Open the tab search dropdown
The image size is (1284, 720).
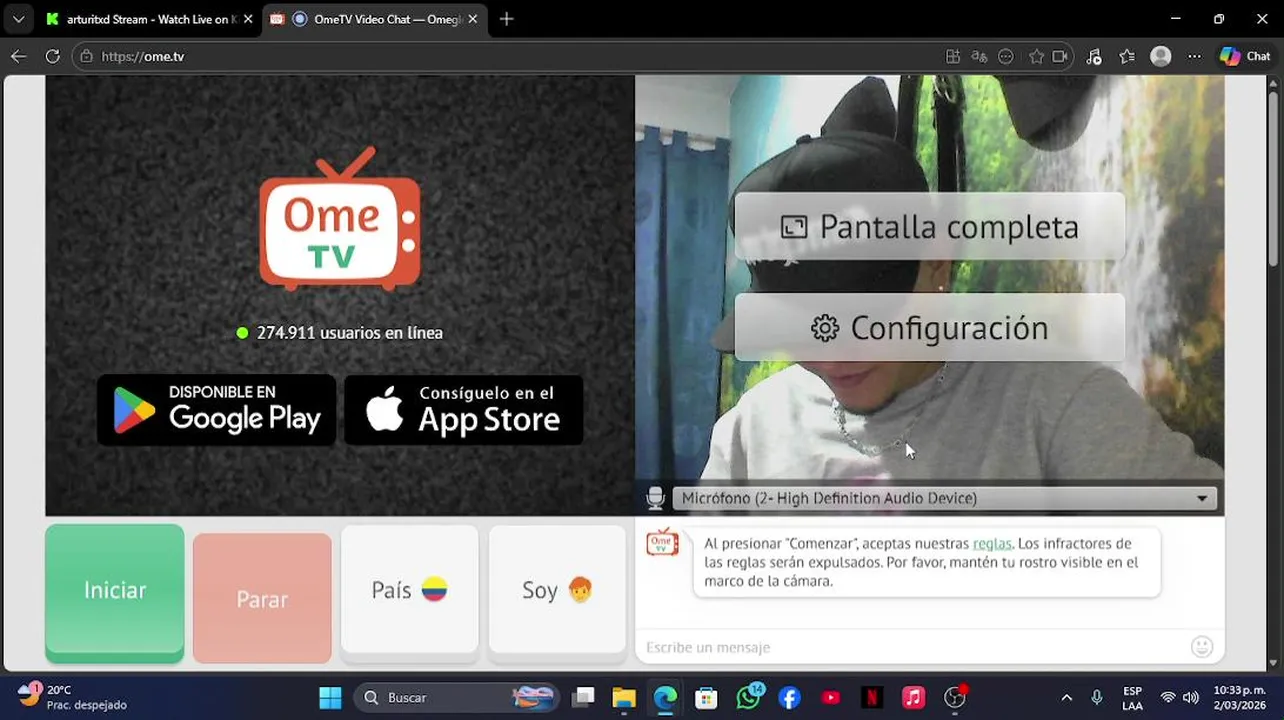coord(18,19)
